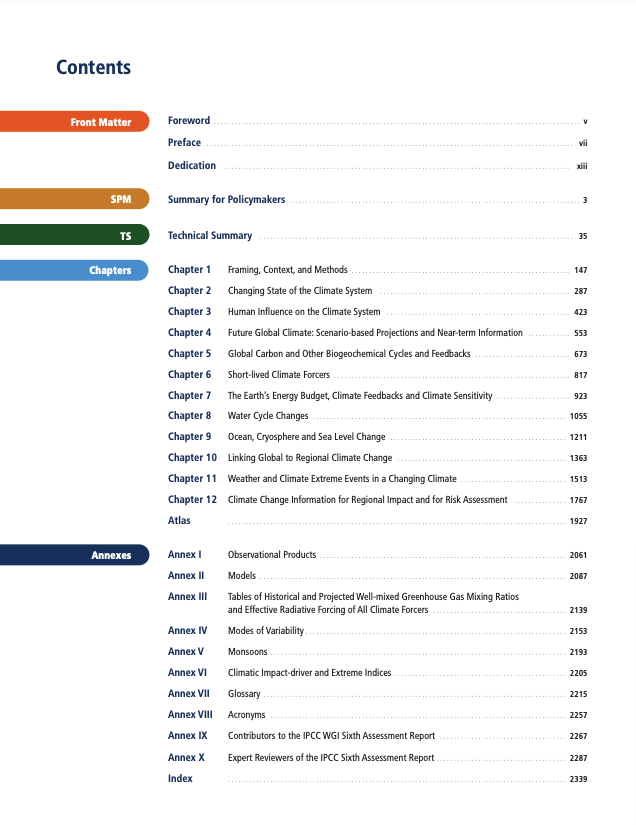Image resolution: width=636 pixels, height=825 pixels.
Task: Open Summary for Policymakers
Action: (226, 200)
